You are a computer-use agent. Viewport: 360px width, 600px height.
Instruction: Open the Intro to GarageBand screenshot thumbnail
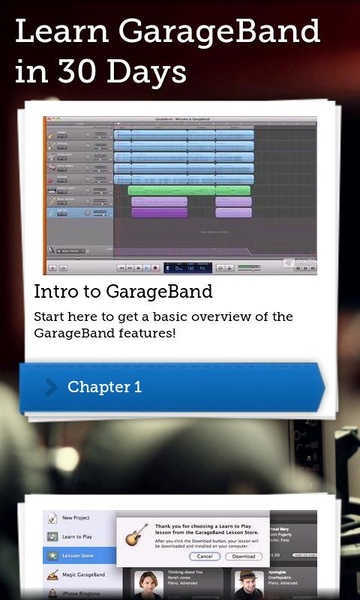[x=180, y=195]
